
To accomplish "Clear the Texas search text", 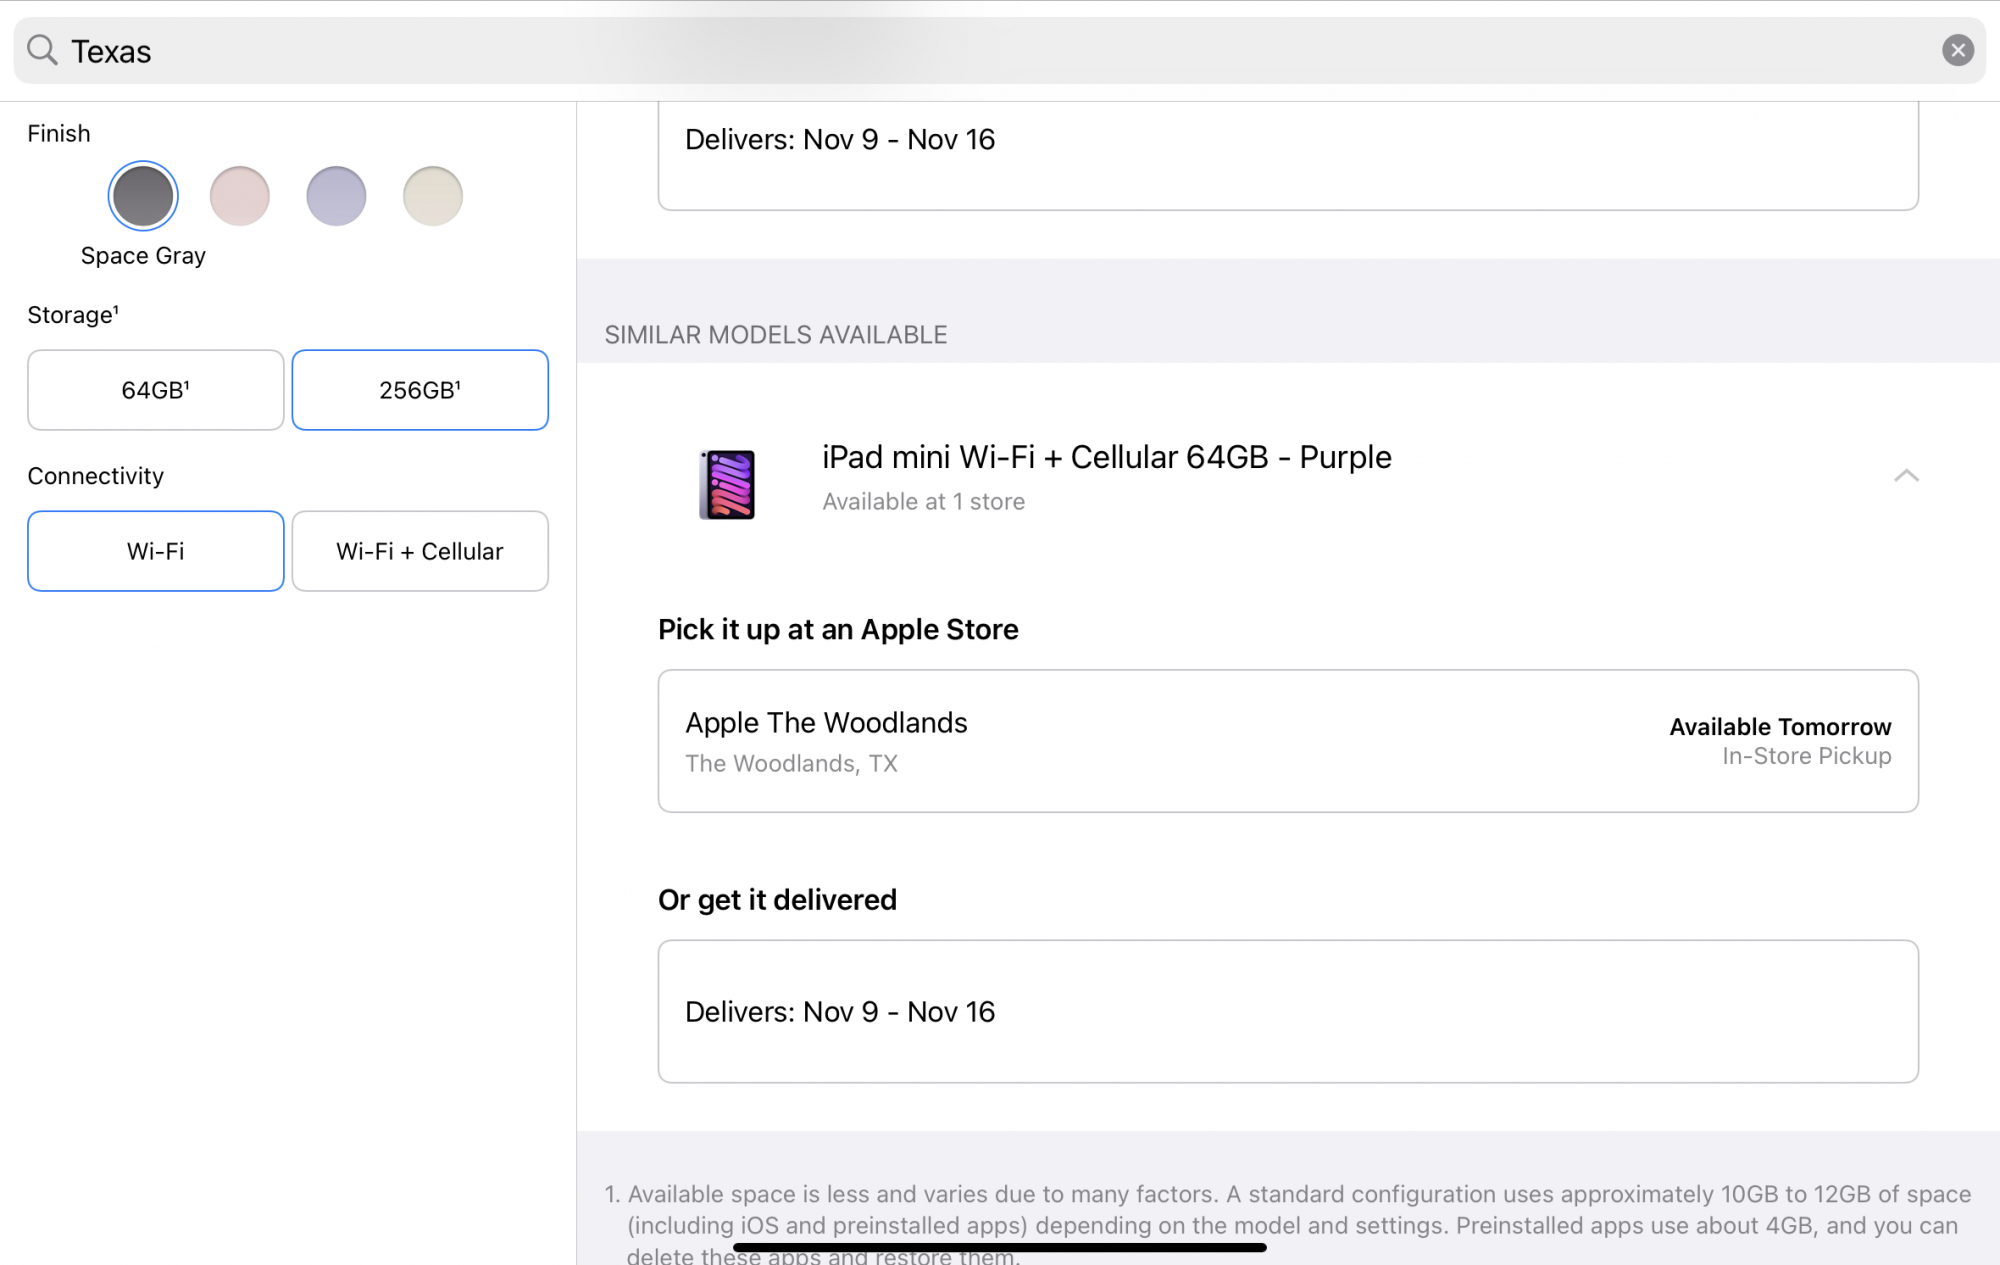I will click(1957, 50).
